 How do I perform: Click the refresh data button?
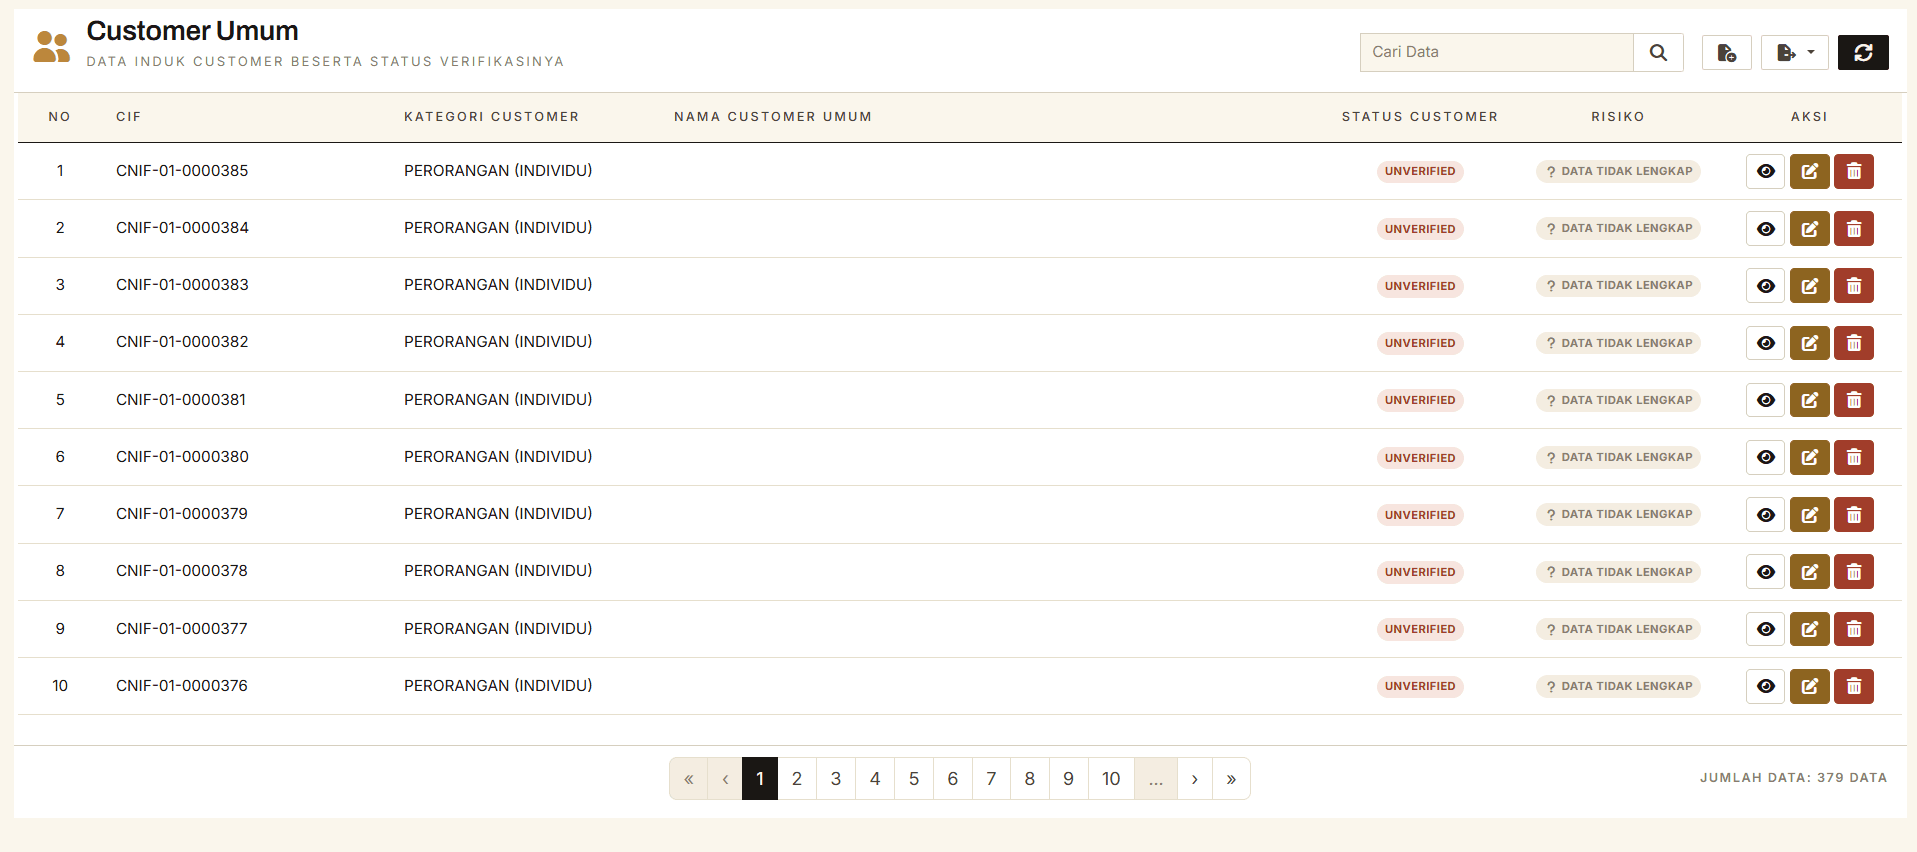pyautogui.click(x=1863, y=52)
